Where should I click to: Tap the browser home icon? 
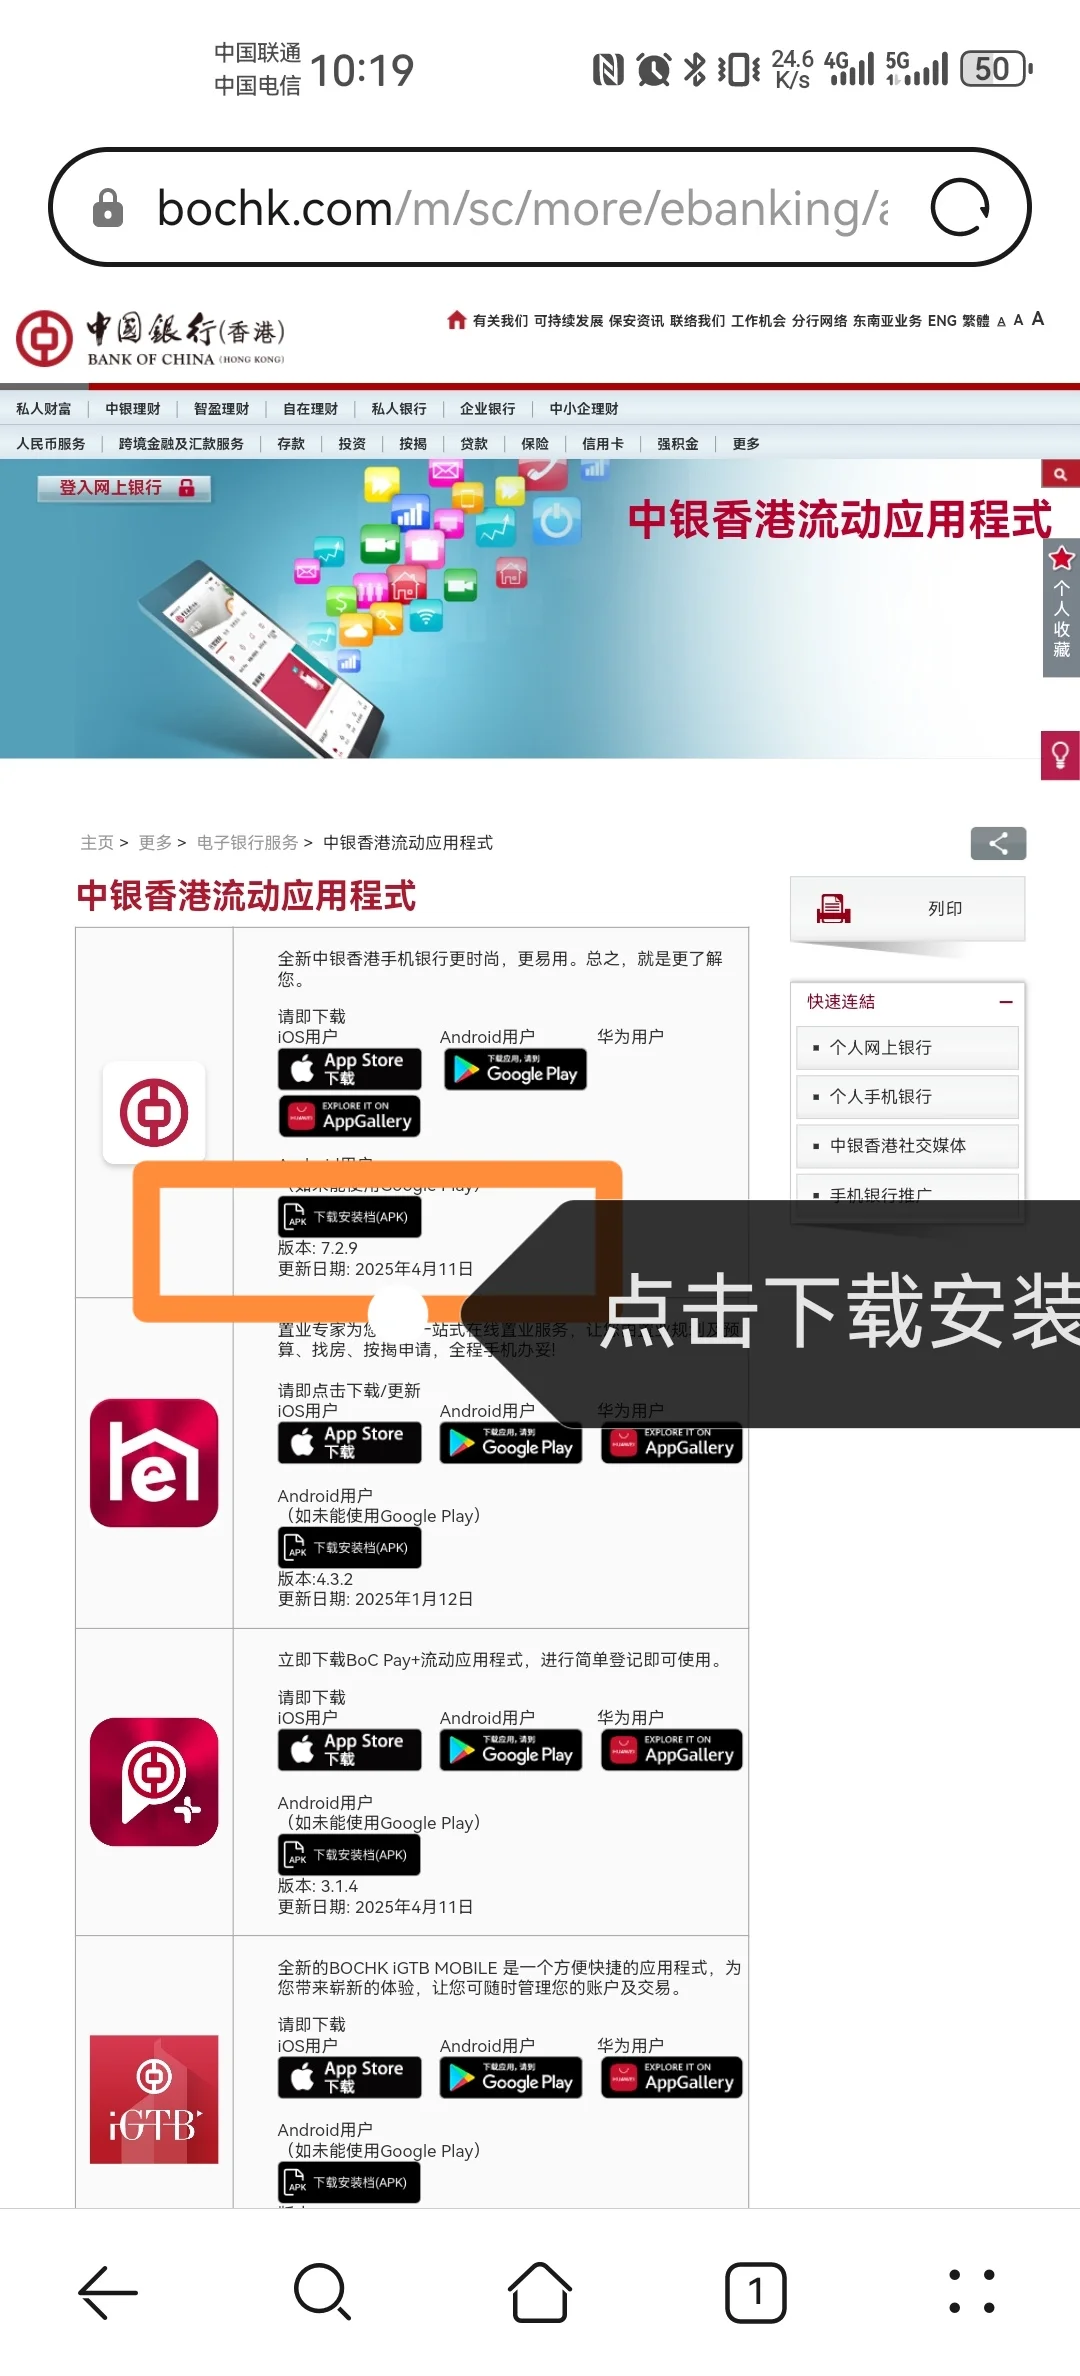[540, 2292]
